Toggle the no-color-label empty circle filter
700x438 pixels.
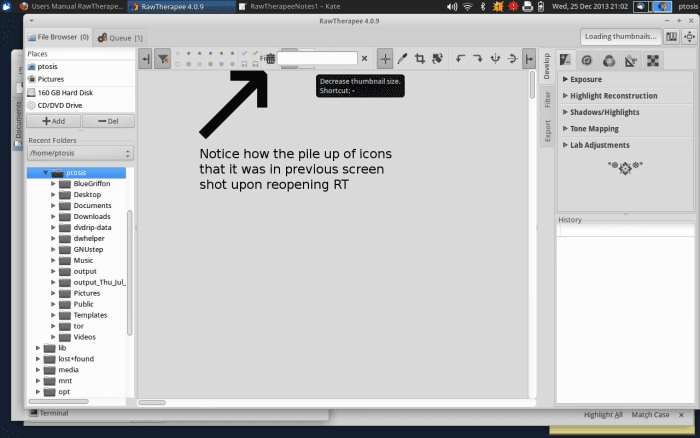click(x=178, y=64)
